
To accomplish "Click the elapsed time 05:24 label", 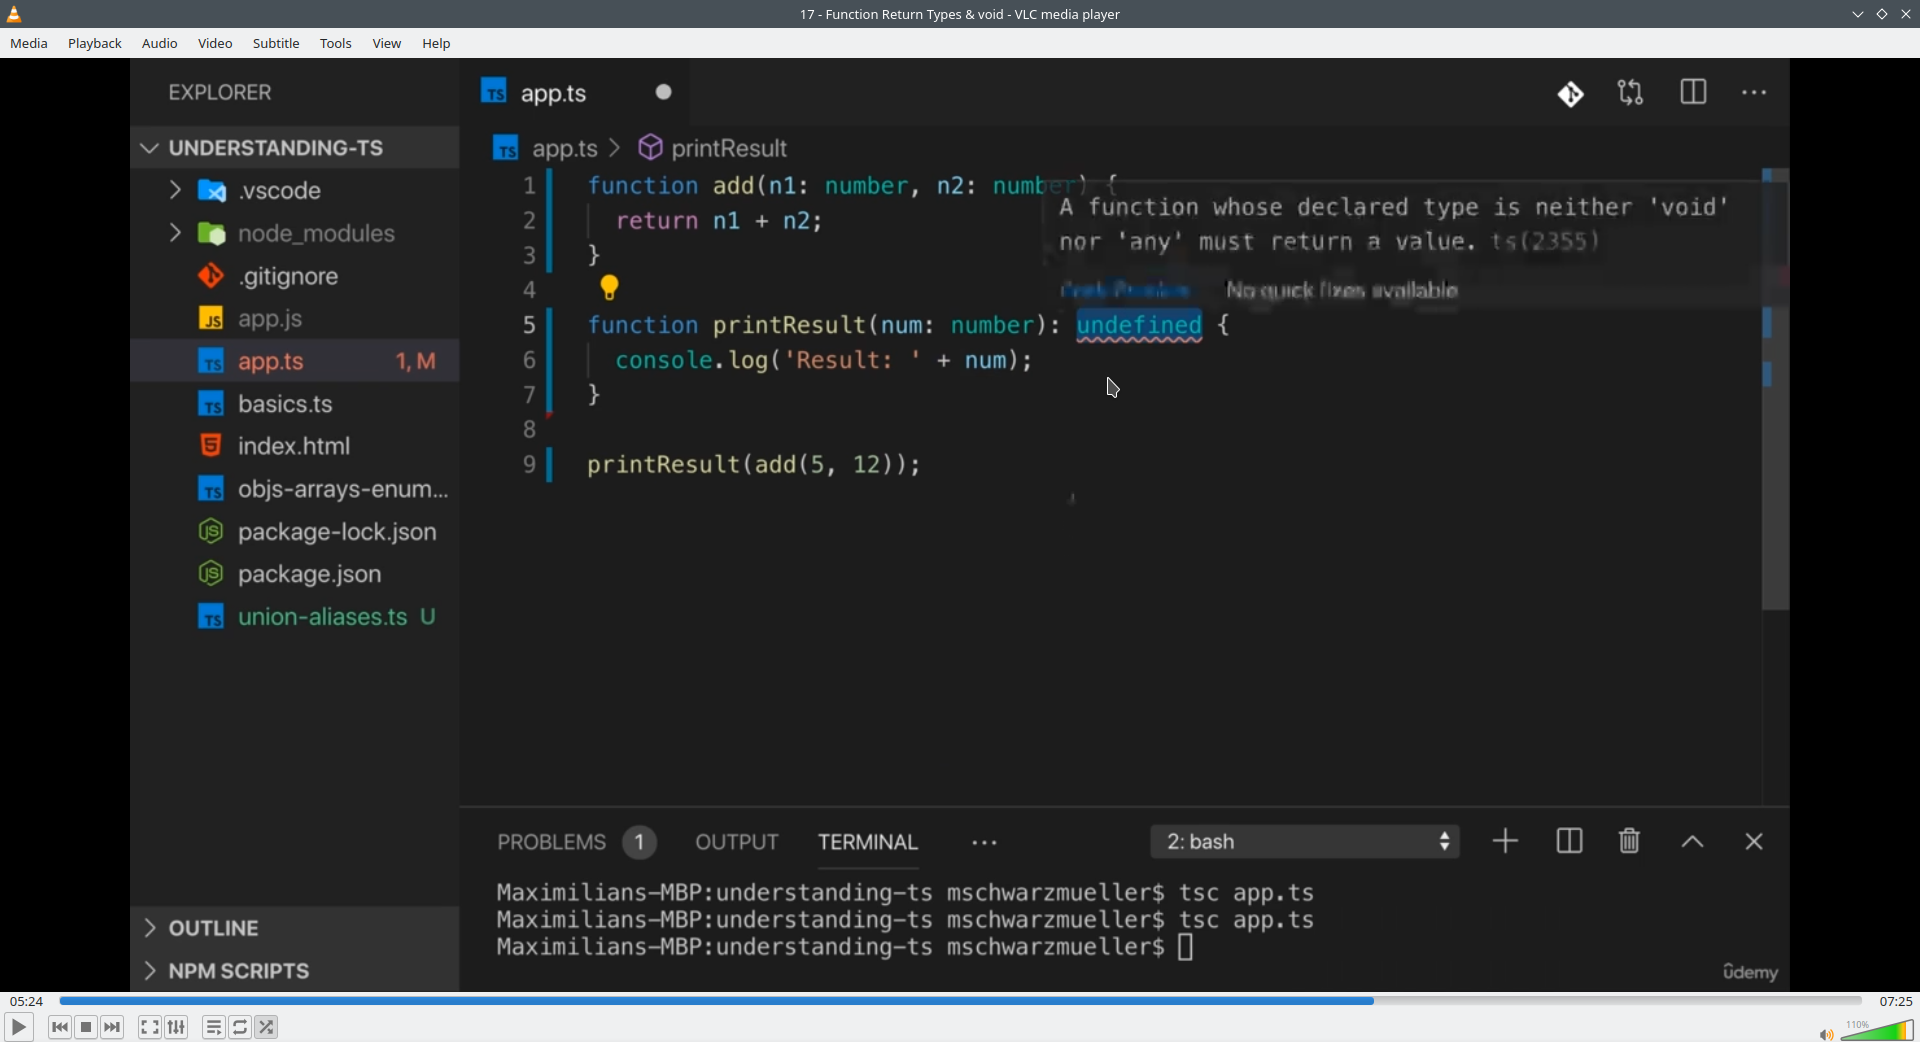I will tap(27, 1001).
